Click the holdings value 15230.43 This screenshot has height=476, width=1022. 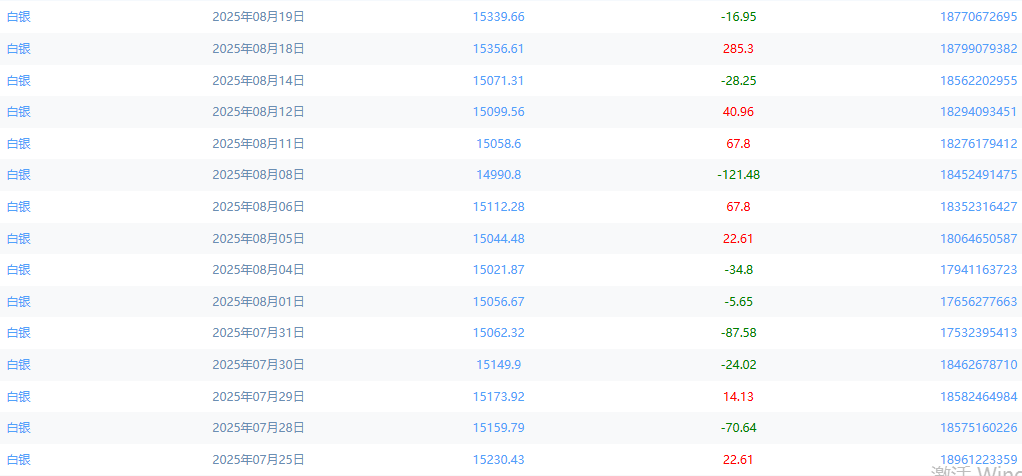[x=499, y=460]
